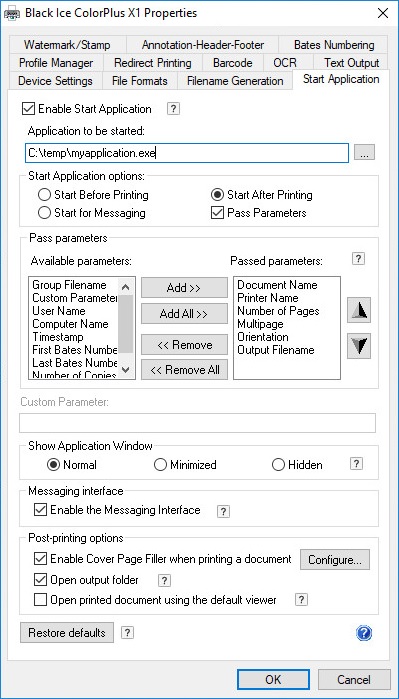This screenshot has height=699, width=399.
Task: Click the move-up arrow for passed parameters
Action: 359,311
